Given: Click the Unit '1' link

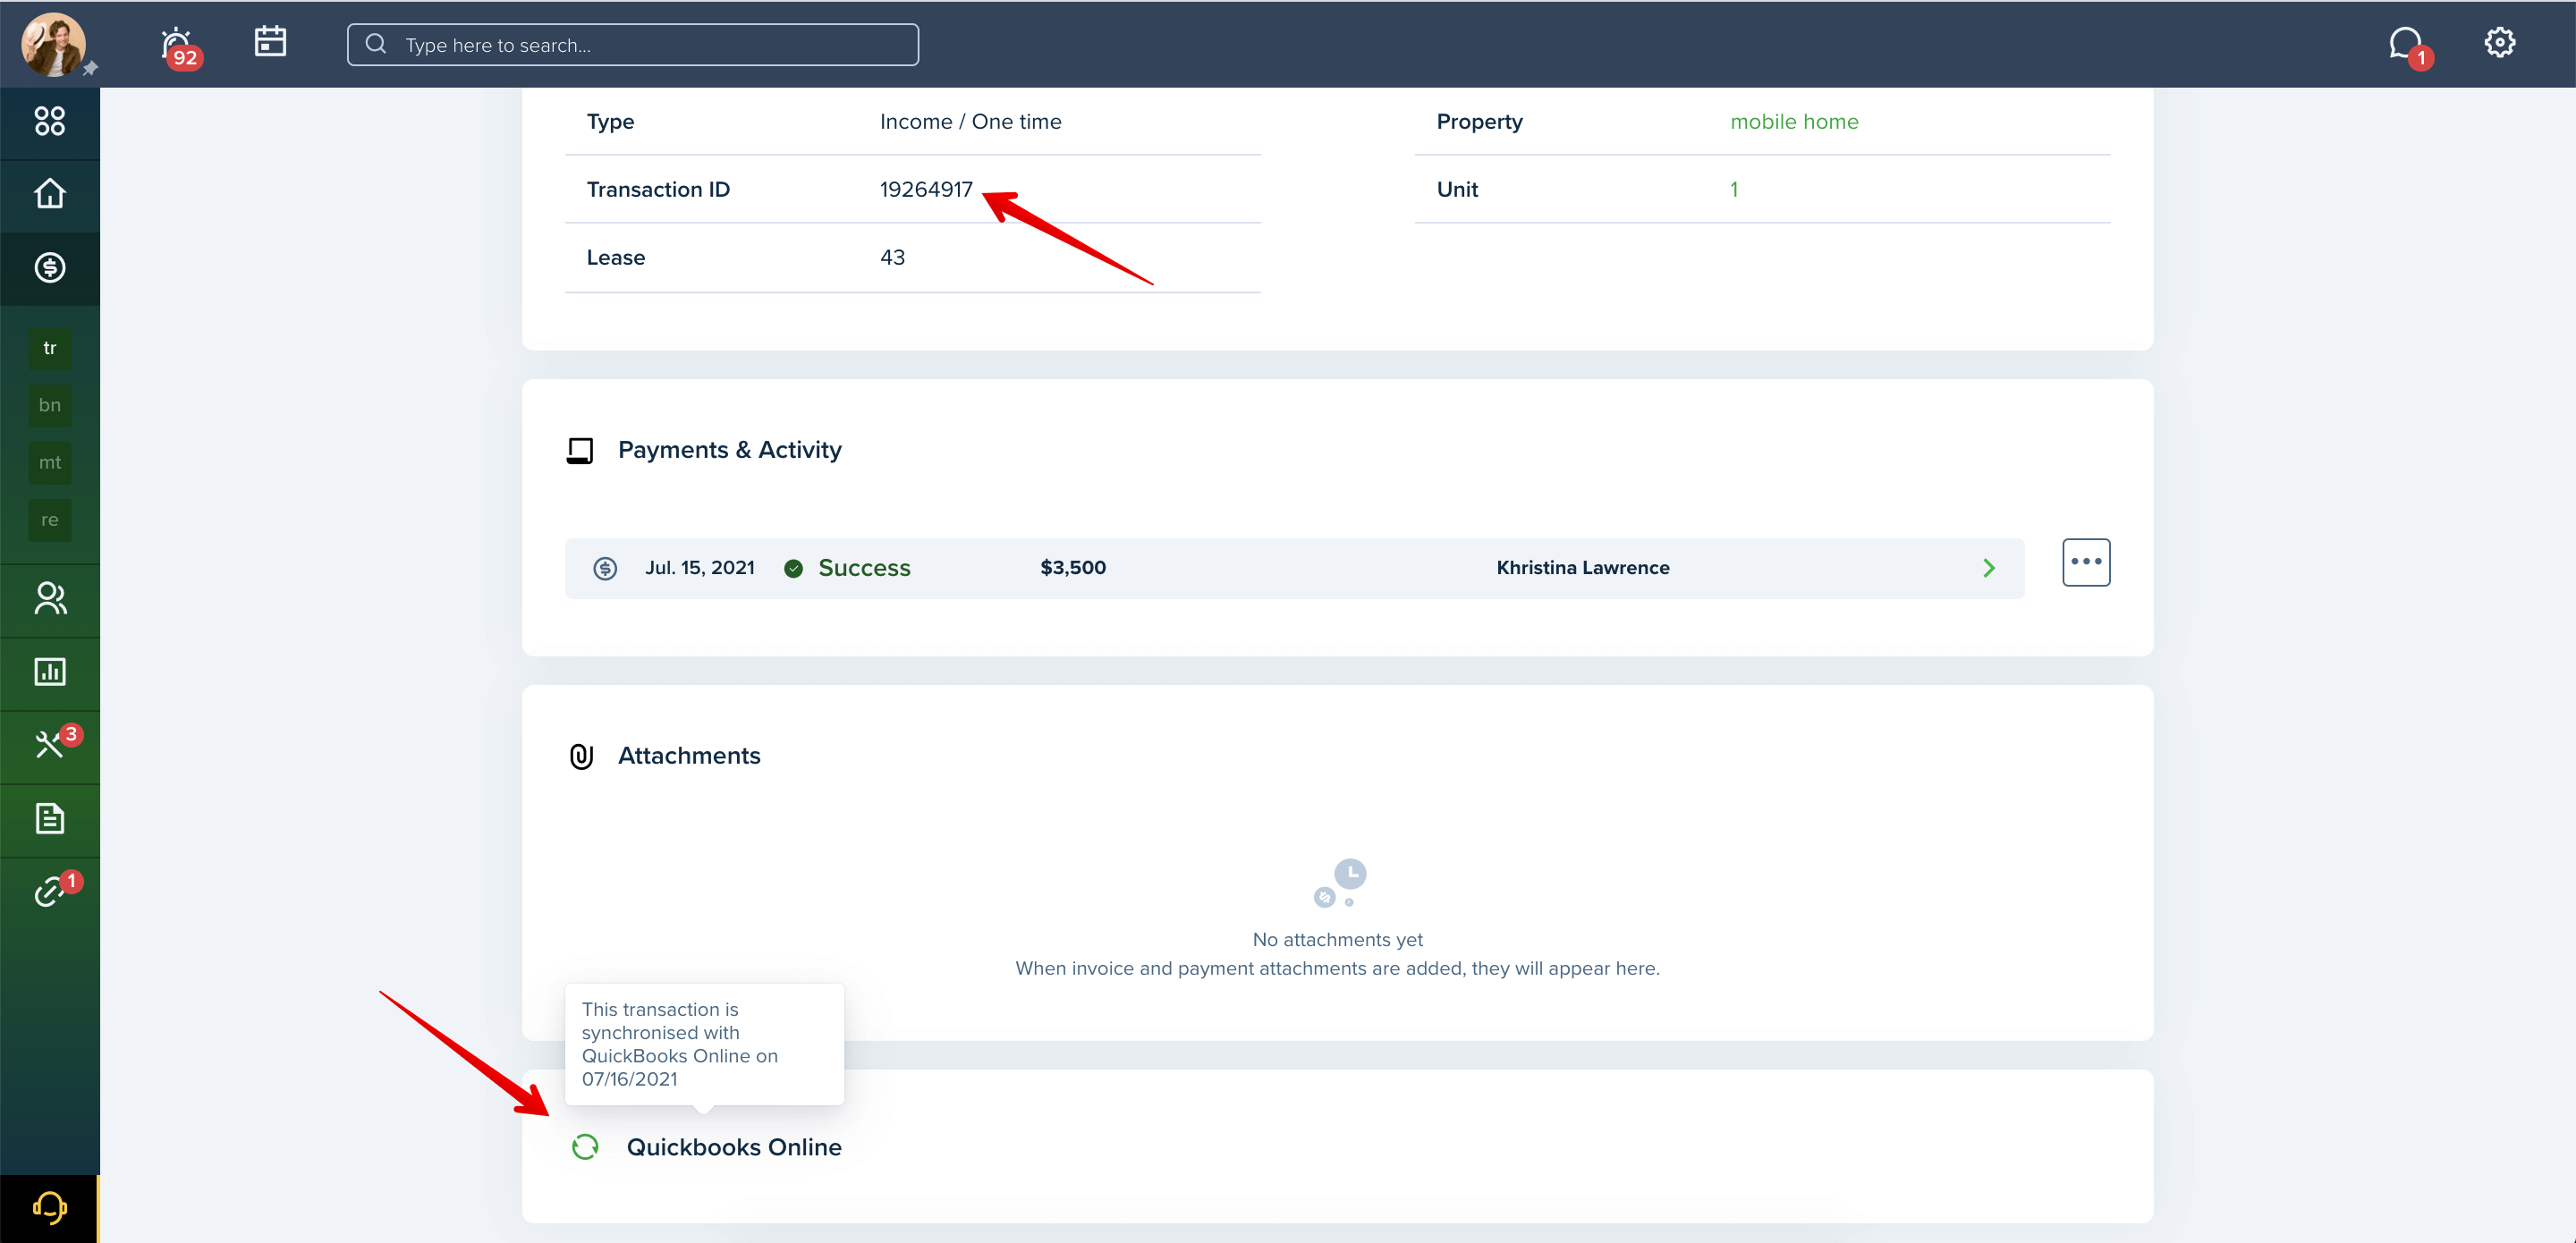Looking at the screenshot, I should 1734,190.
